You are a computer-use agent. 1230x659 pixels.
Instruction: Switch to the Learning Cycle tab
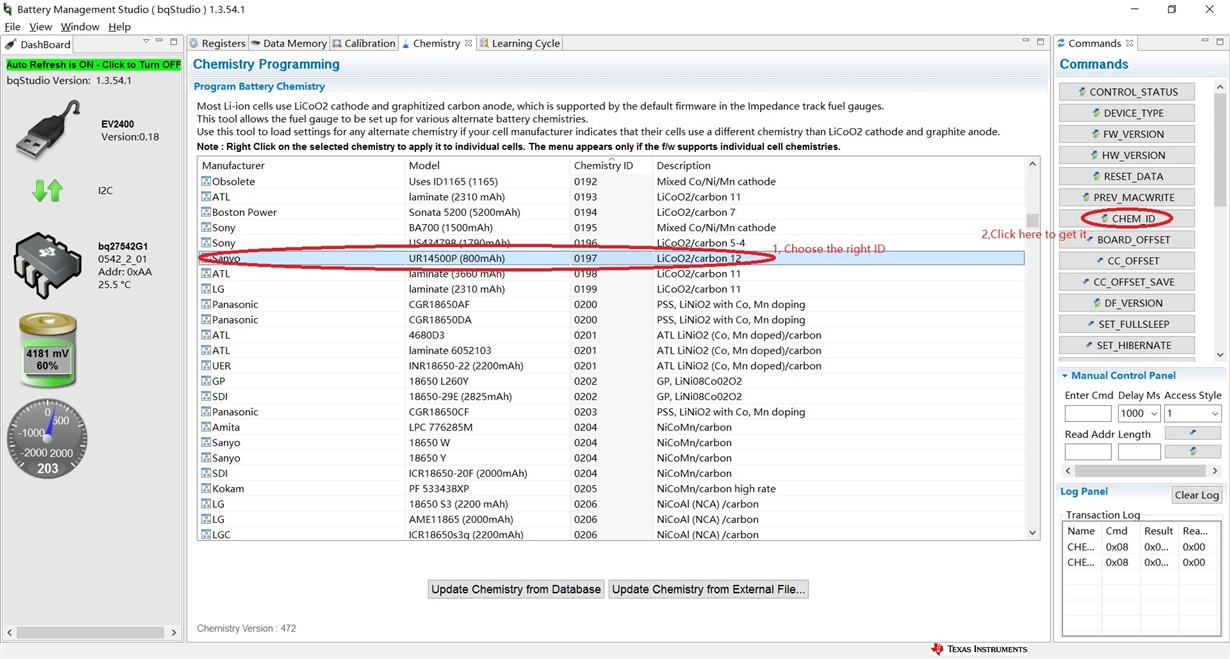520,43
